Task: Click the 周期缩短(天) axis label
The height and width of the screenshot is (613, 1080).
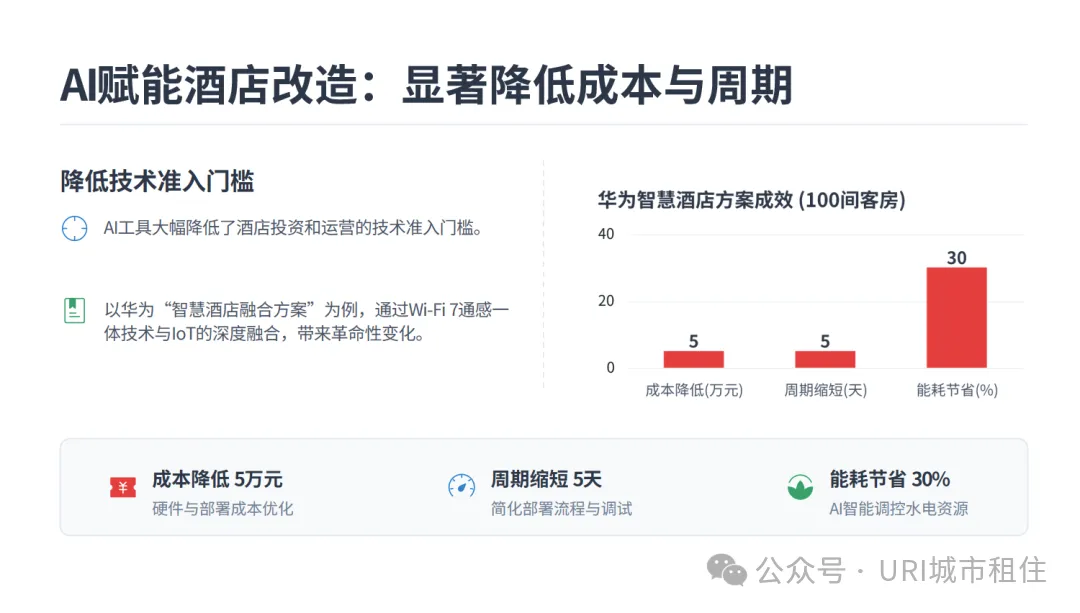Action: pyautogui.click(x=825, y=391)
